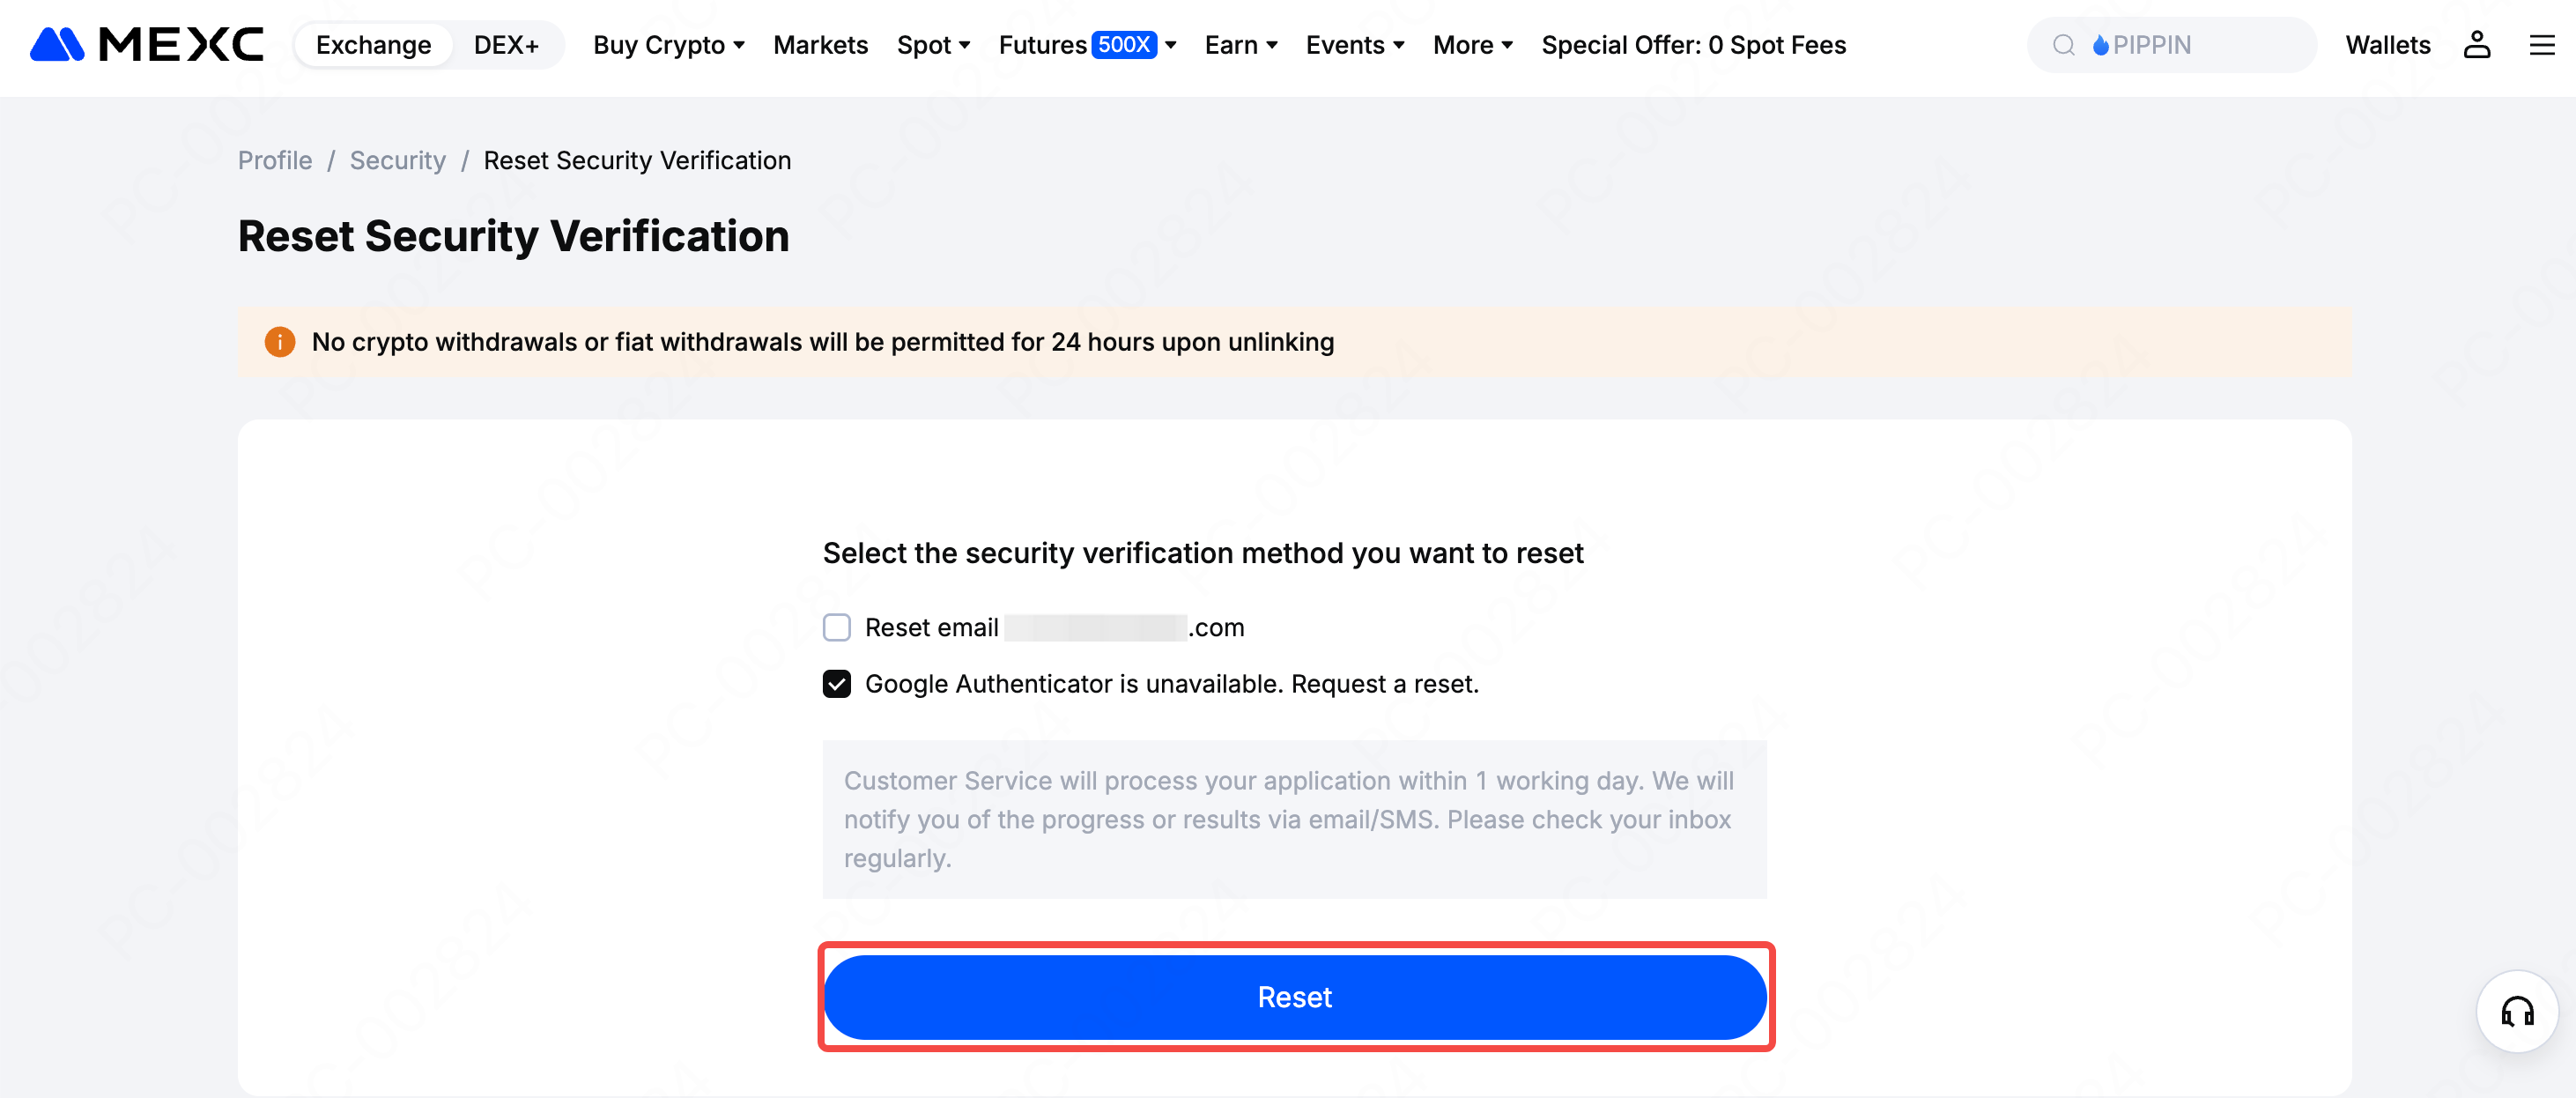The height and width of the screenshot is (1098, 2576).
Task: Open Special Offer: 0 Spot Fees
Action: pyautogui.click(x=1693, y=45)
